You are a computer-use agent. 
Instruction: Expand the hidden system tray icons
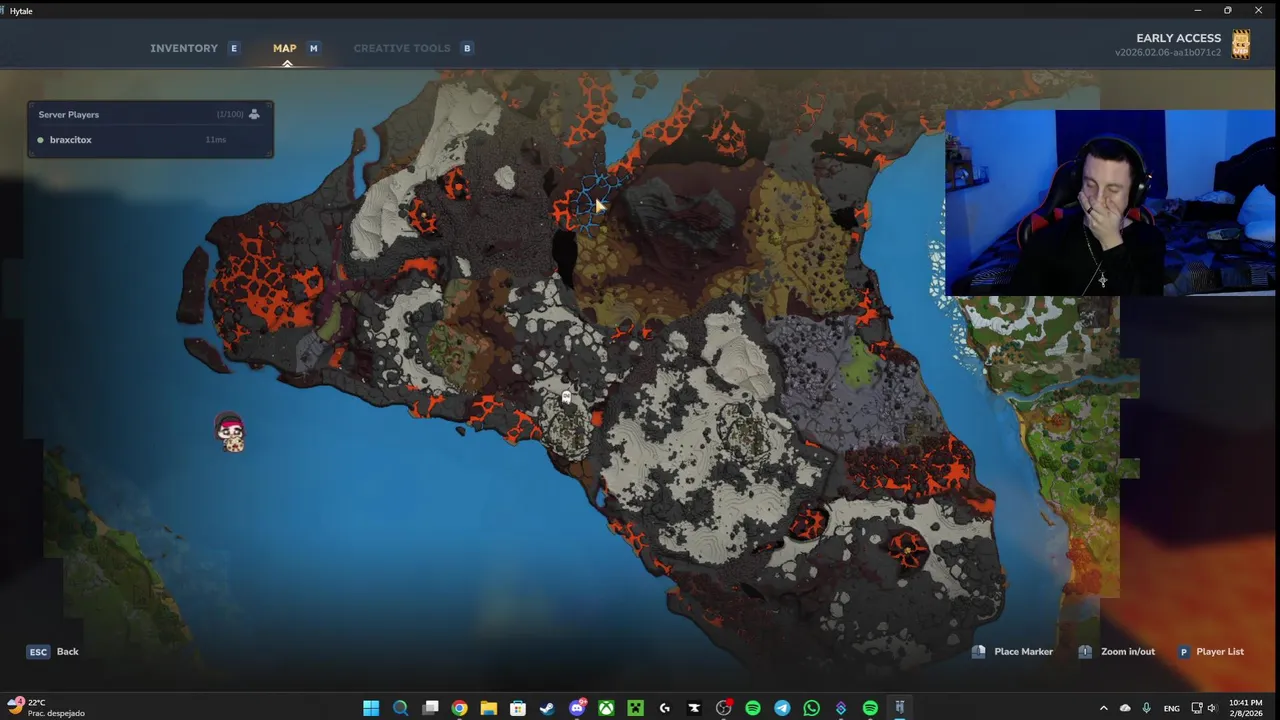[1104, 708]
